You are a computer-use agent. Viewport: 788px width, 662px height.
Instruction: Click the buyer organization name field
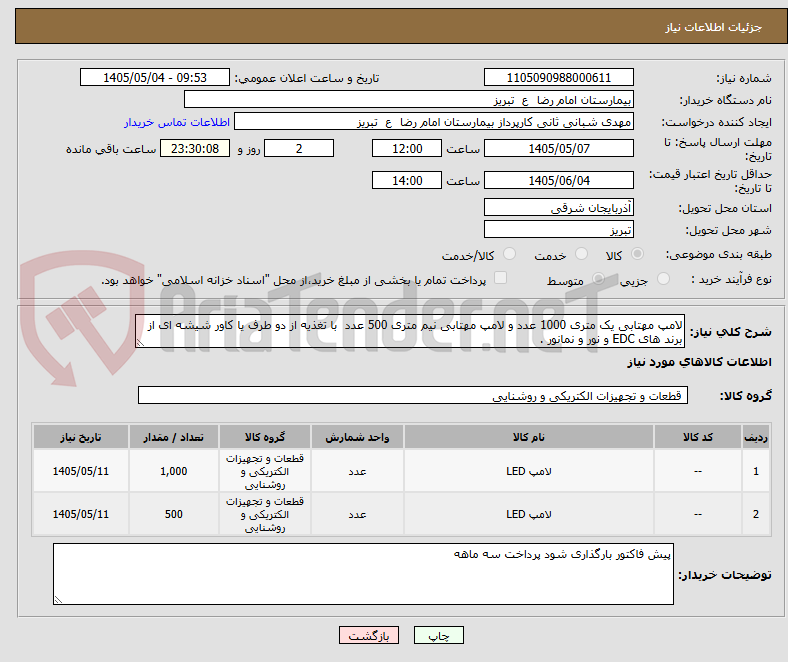409,100
